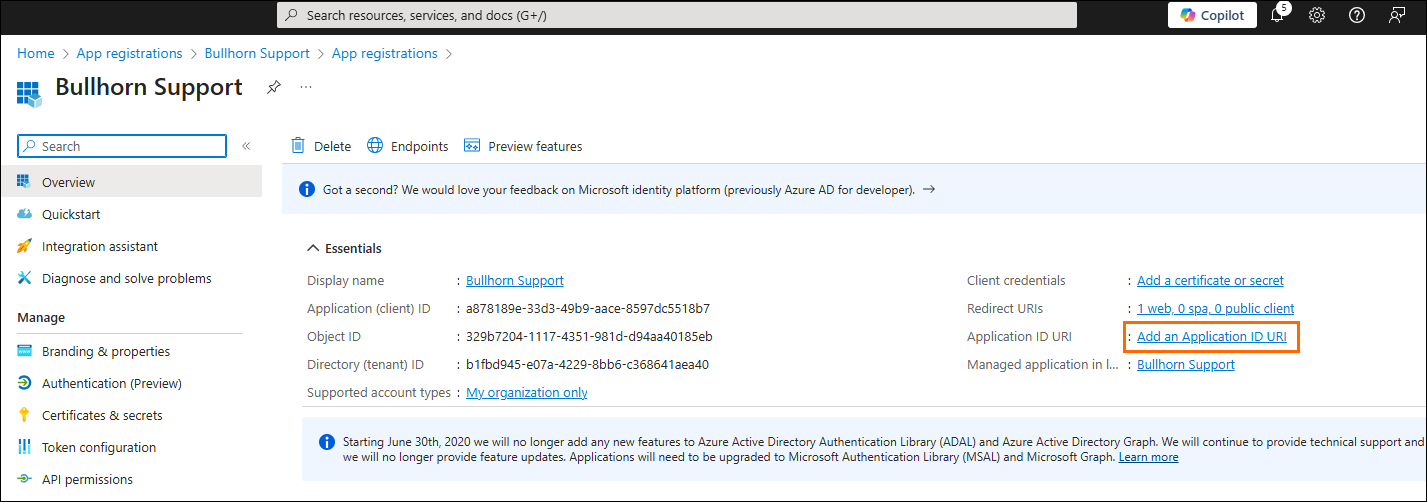Viewport: 1427px width, 502px height.
Task: Open Endpoints from the toolbar
Action: [408, 146]
